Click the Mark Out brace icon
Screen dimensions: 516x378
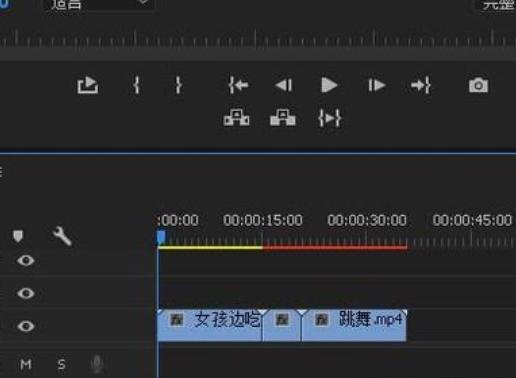pos(179,85)
